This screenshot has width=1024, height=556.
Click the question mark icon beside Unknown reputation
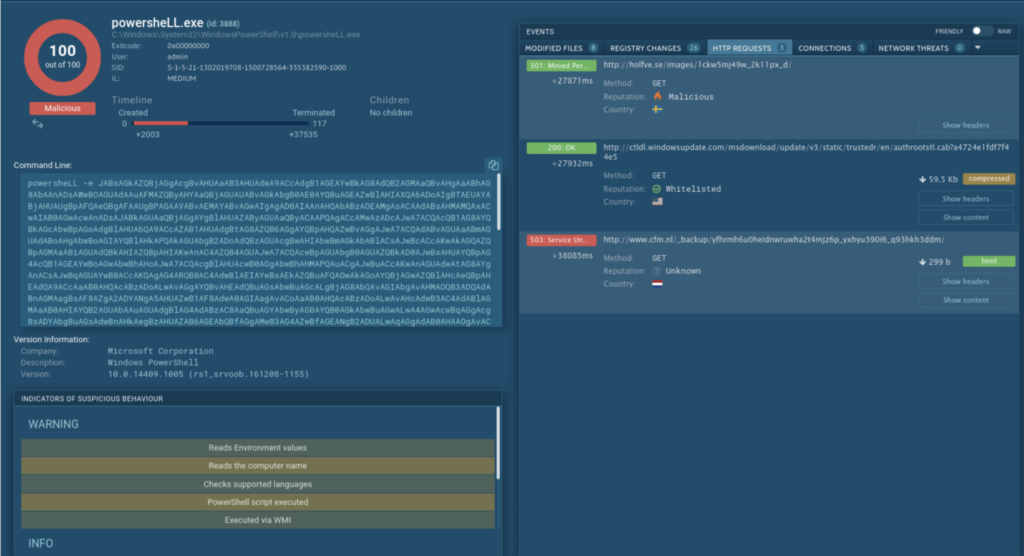[x=656, y=271]
